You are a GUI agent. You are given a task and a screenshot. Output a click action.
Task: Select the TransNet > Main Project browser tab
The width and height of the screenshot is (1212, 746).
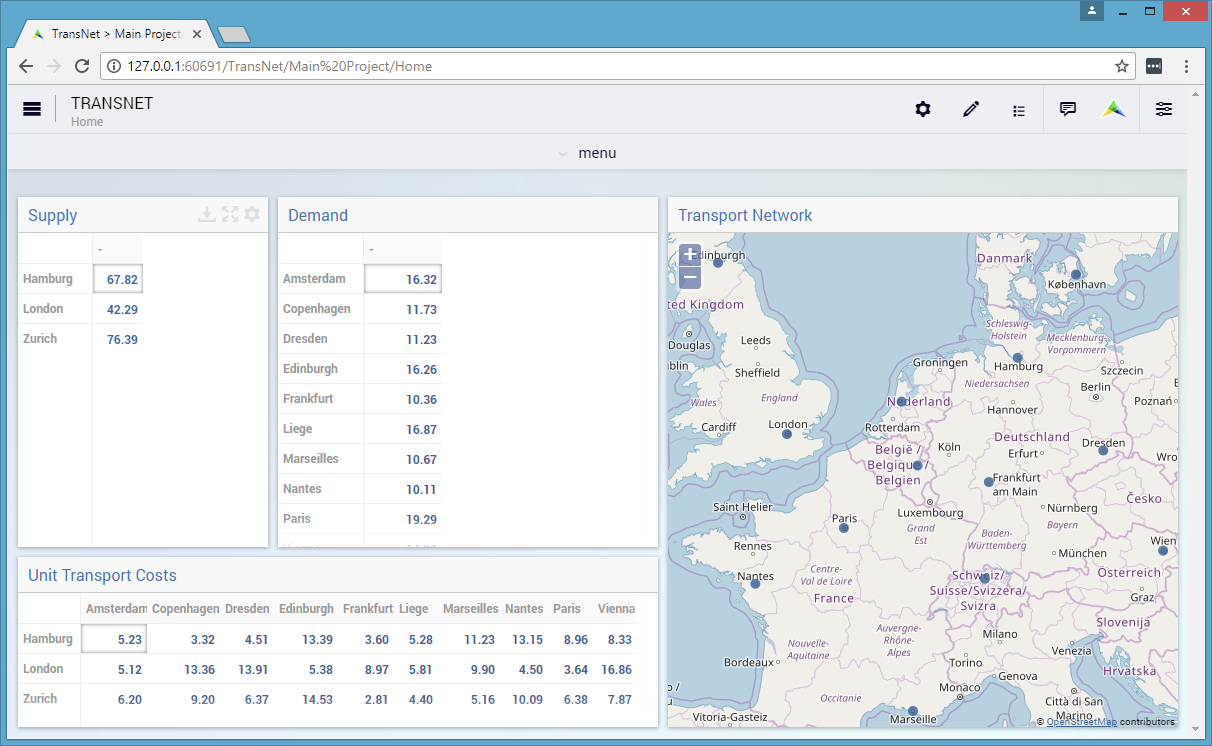pyautogui.click(x=115, y=34)
